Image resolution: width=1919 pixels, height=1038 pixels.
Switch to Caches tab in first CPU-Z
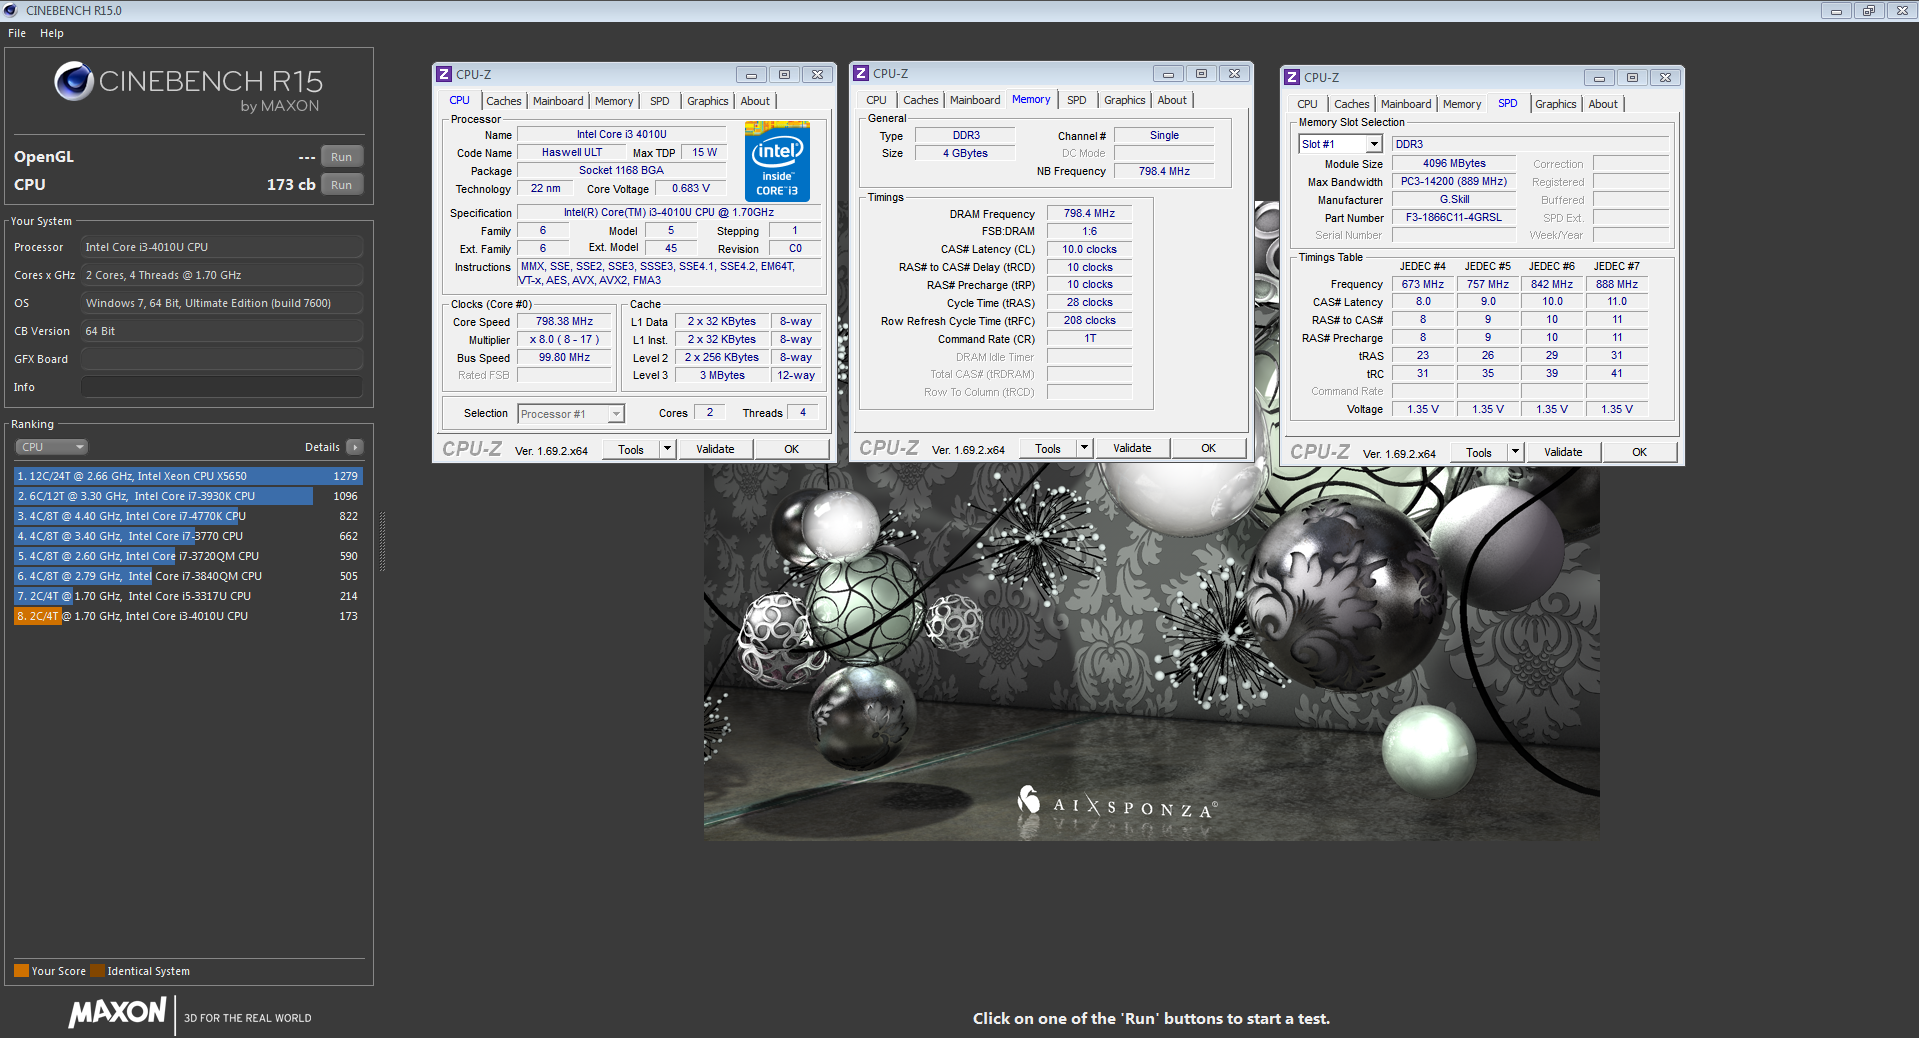click(x=504, y=101)
